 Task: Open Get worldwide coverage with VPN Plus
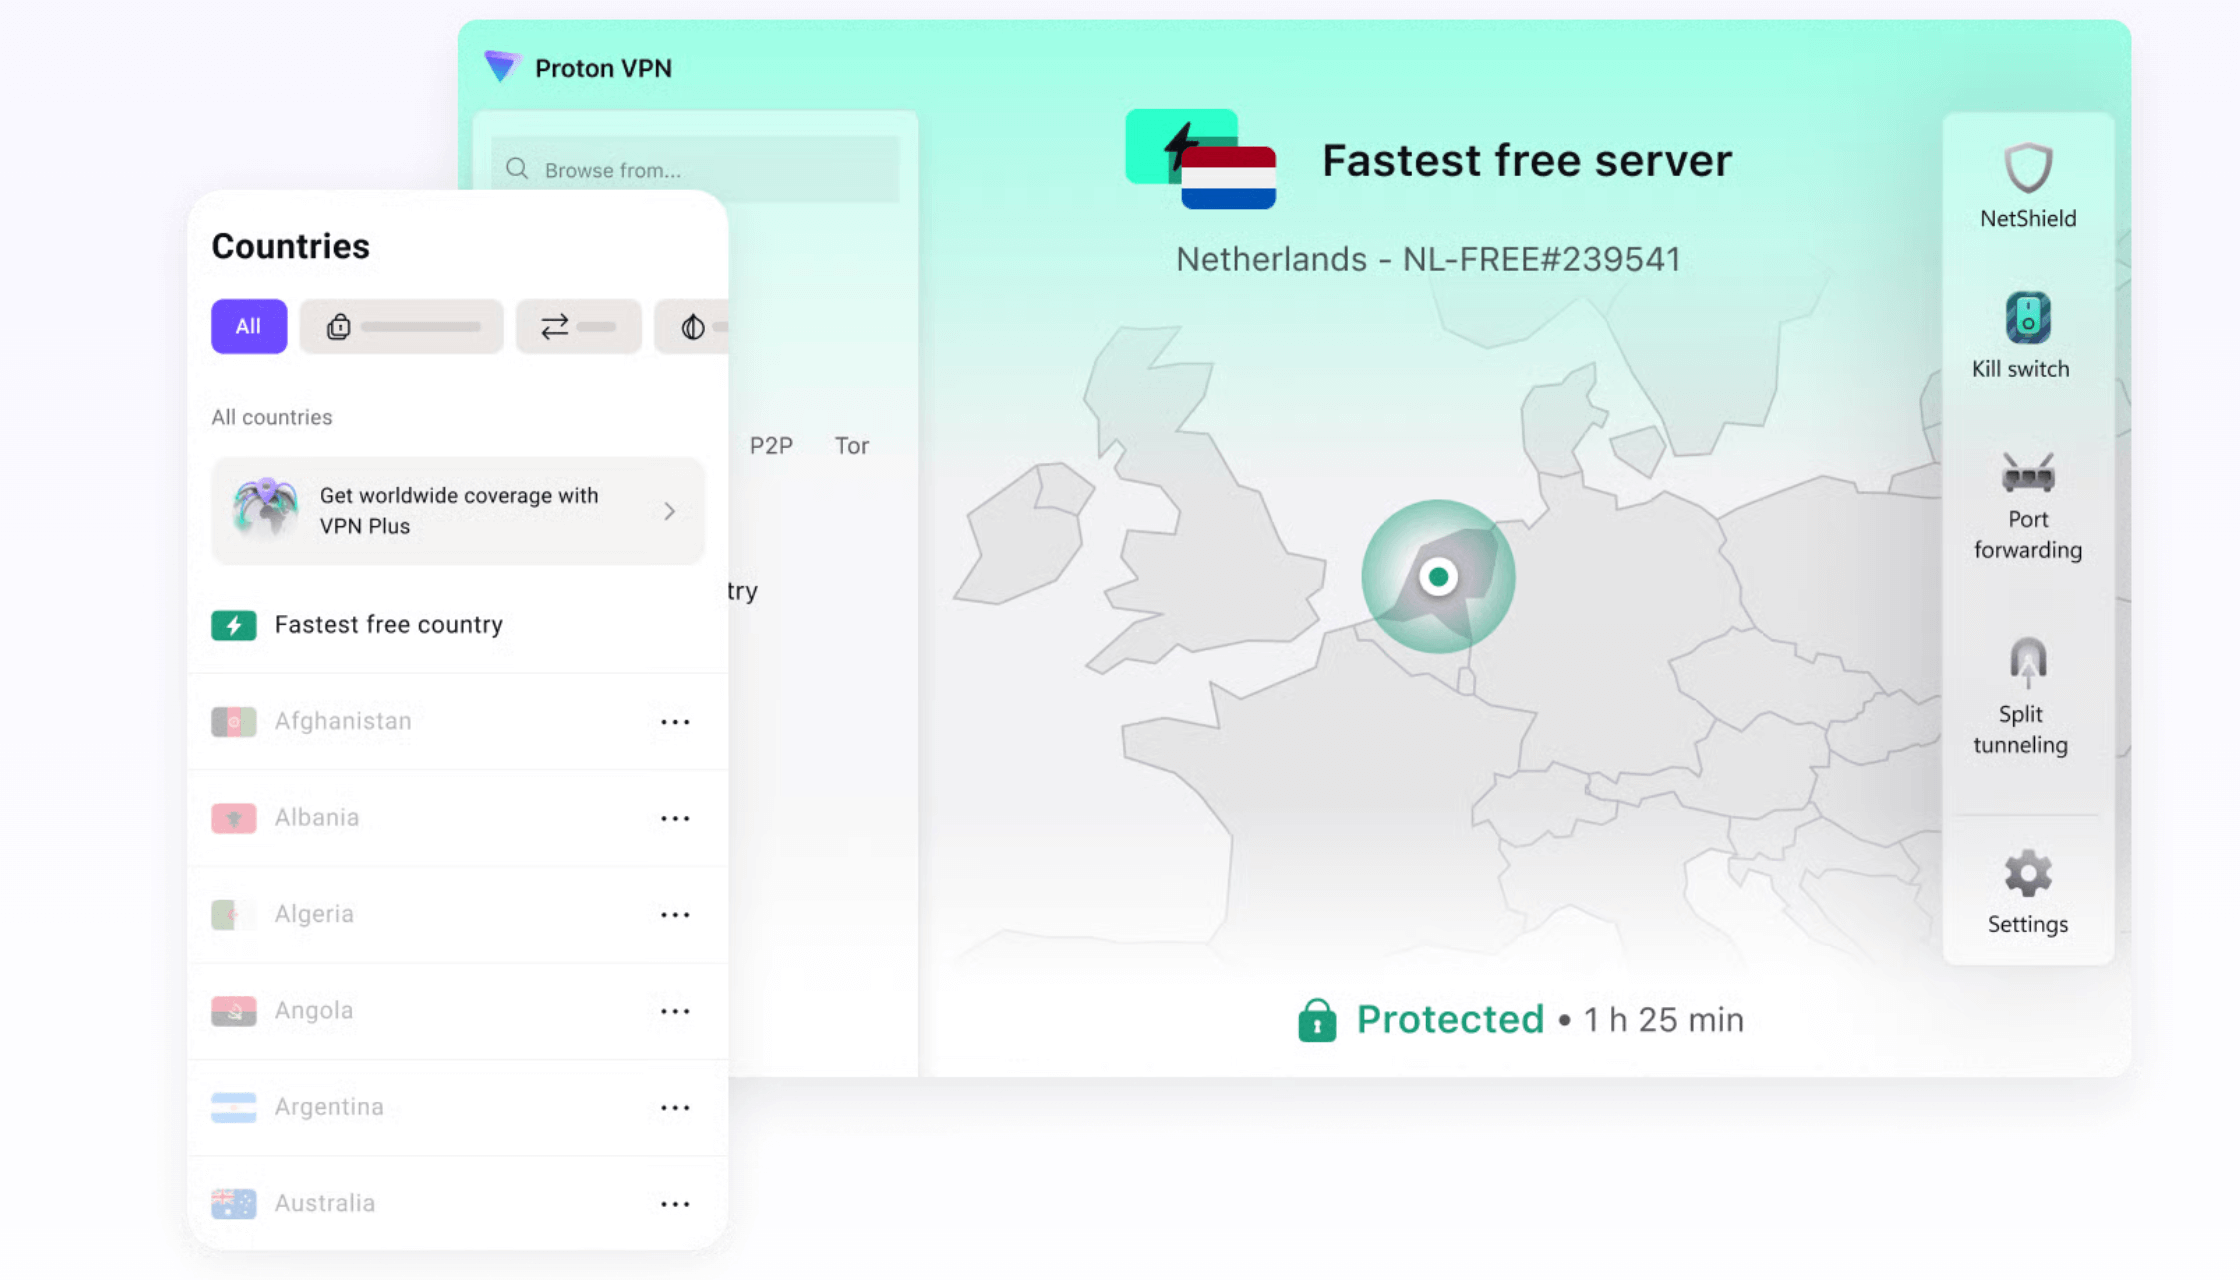point(457,511)
